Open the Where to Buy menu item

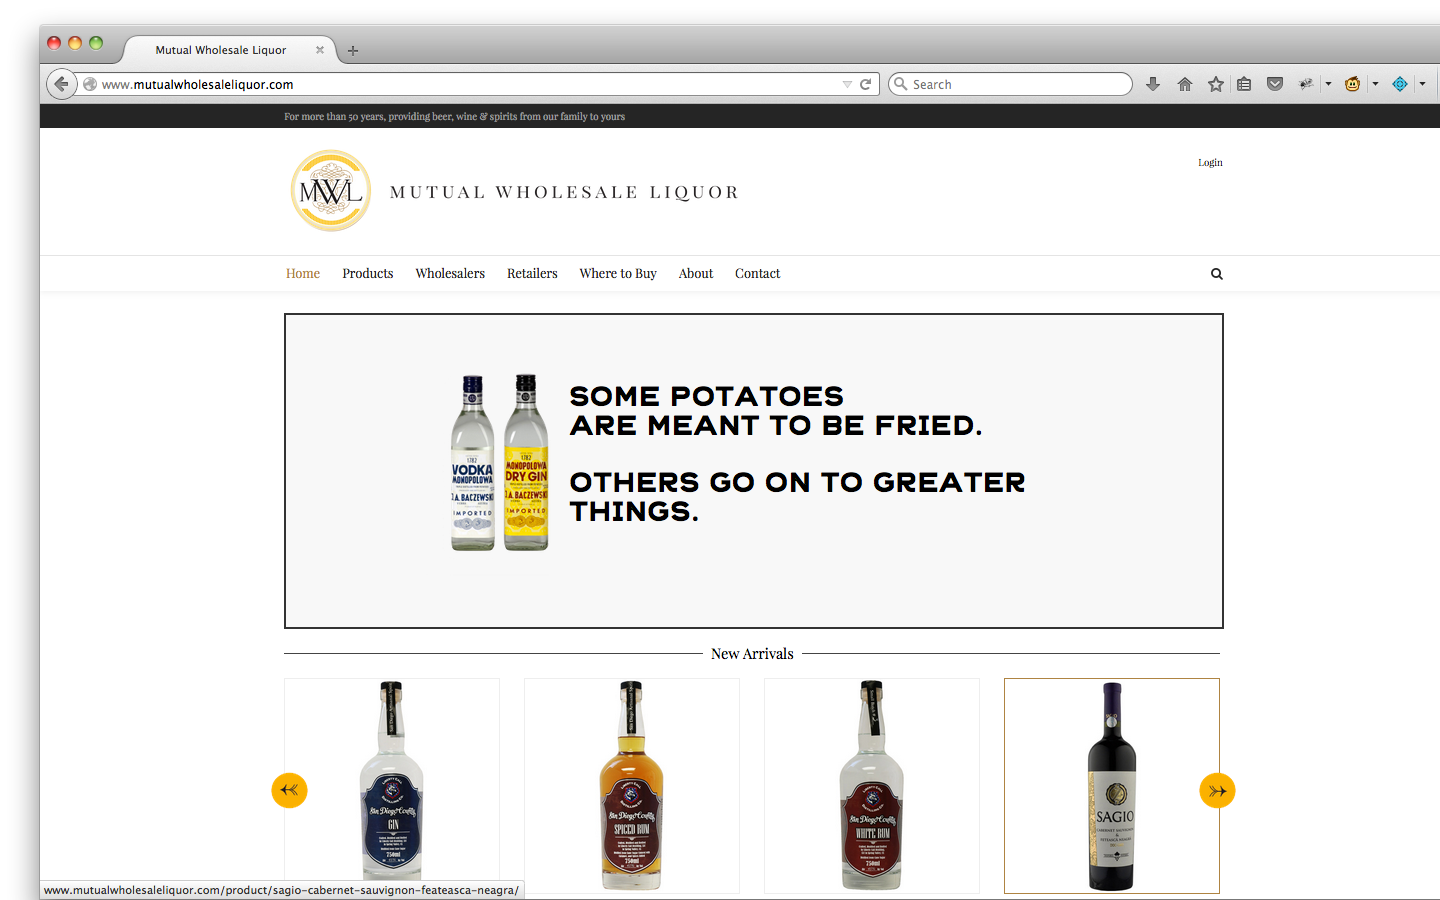(618, 273)
